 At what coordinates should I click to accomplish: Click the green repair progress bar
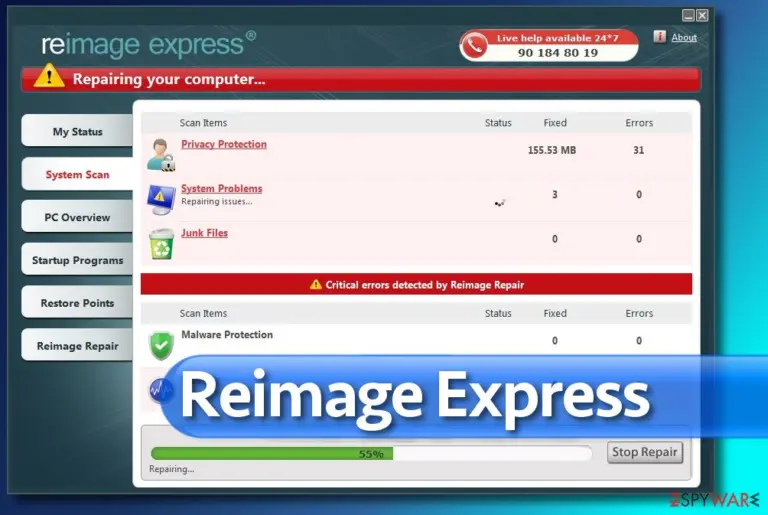(371, 454)
